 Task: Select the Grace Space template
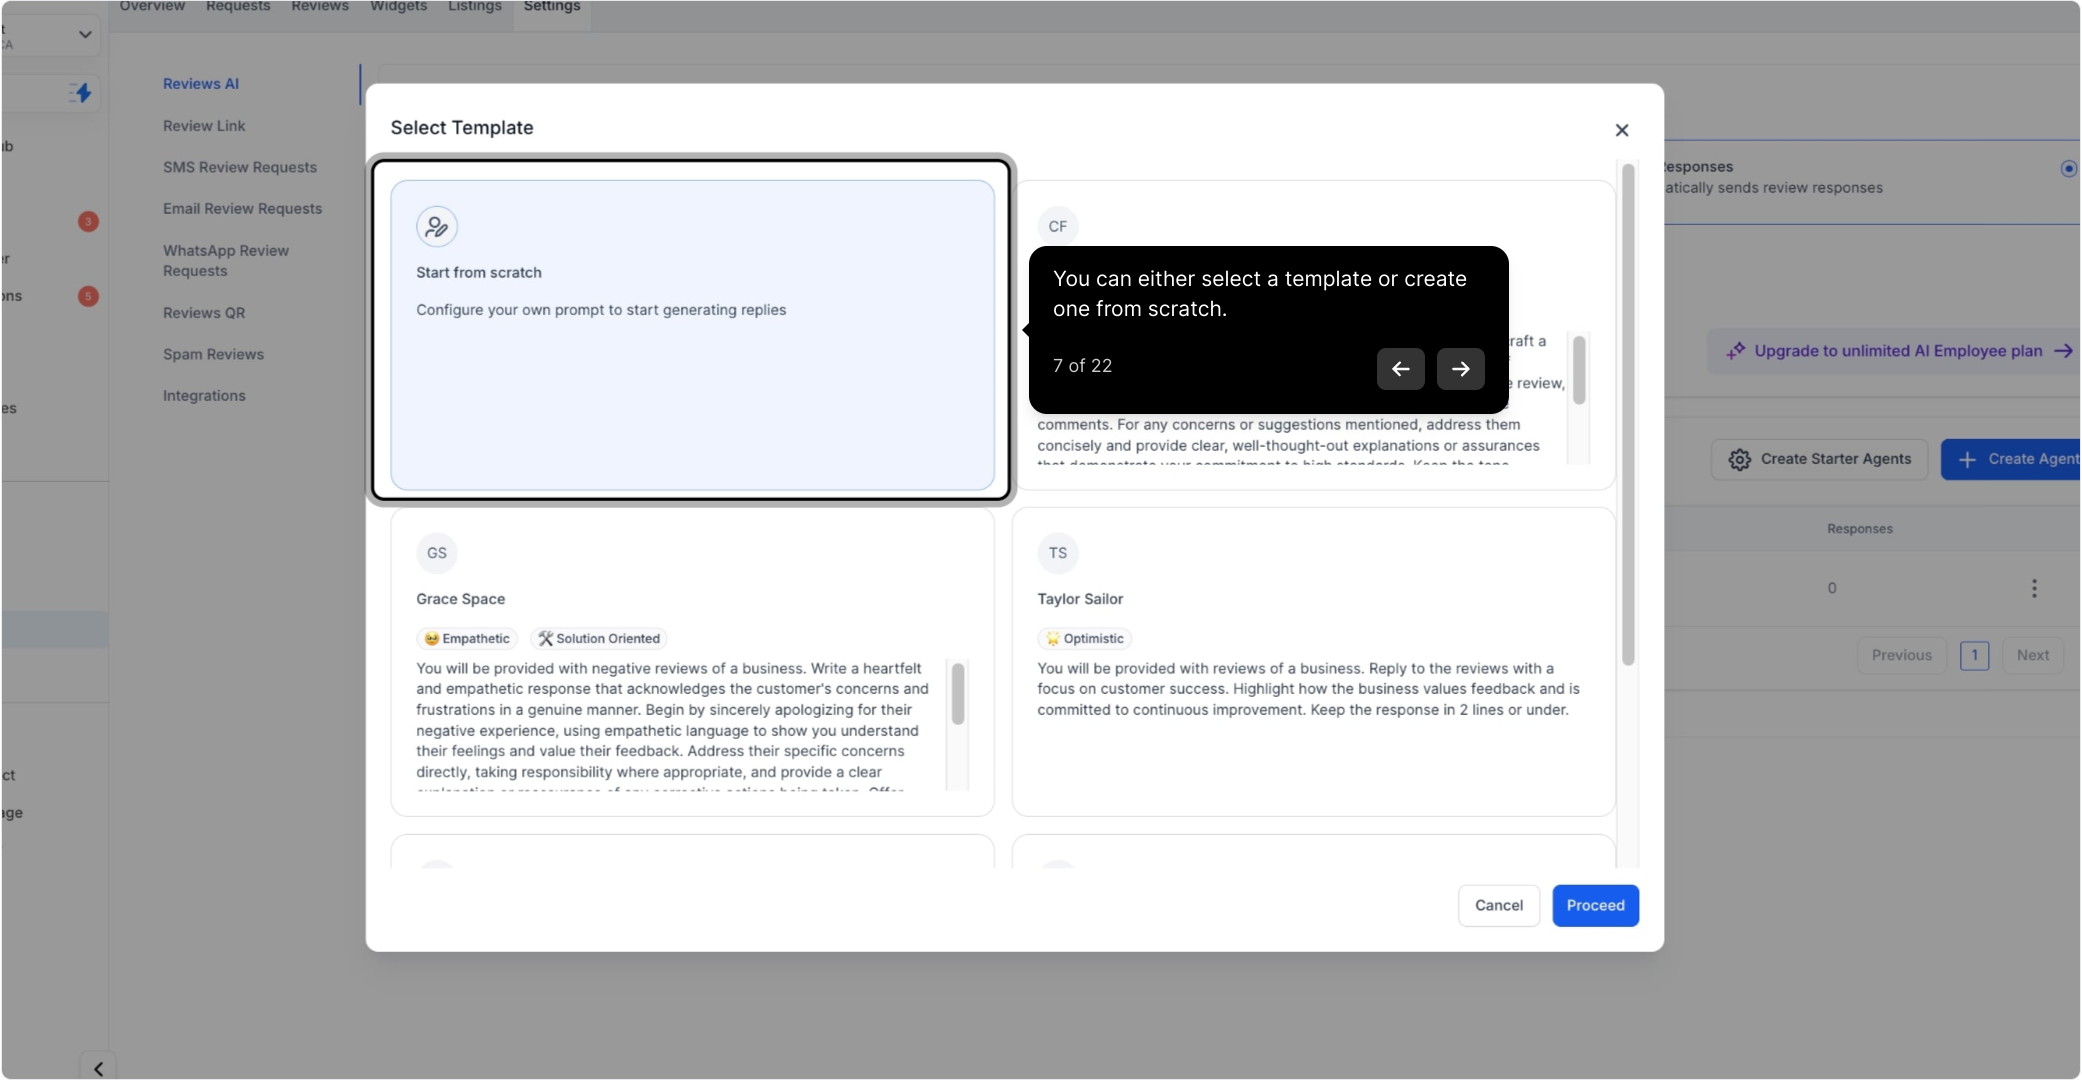click(692, 662)
